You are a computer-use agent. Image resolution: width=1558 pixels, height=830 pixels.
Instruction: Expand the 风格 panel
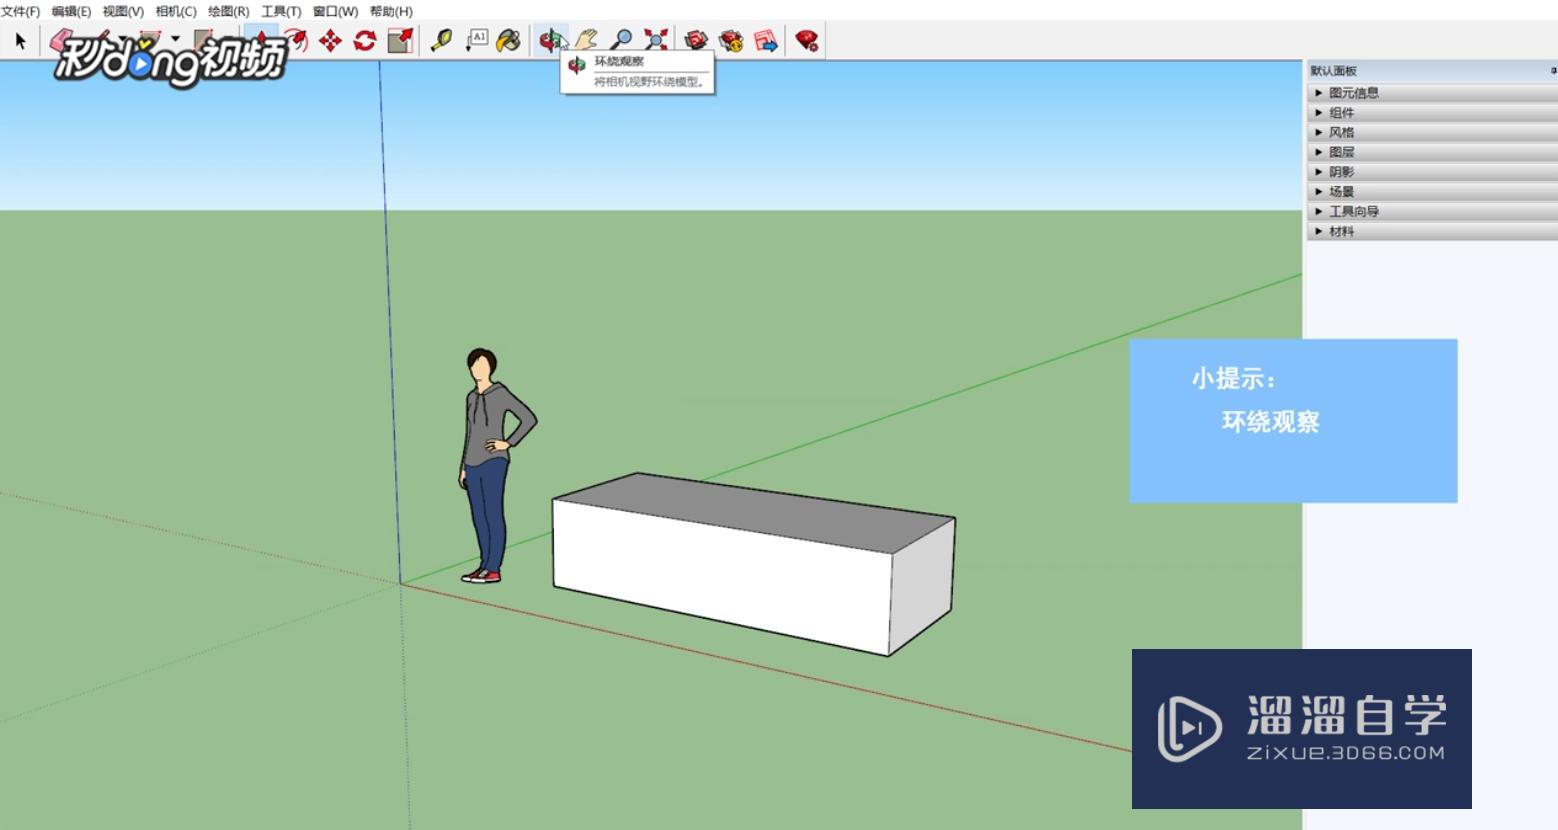coord(1432,132)
